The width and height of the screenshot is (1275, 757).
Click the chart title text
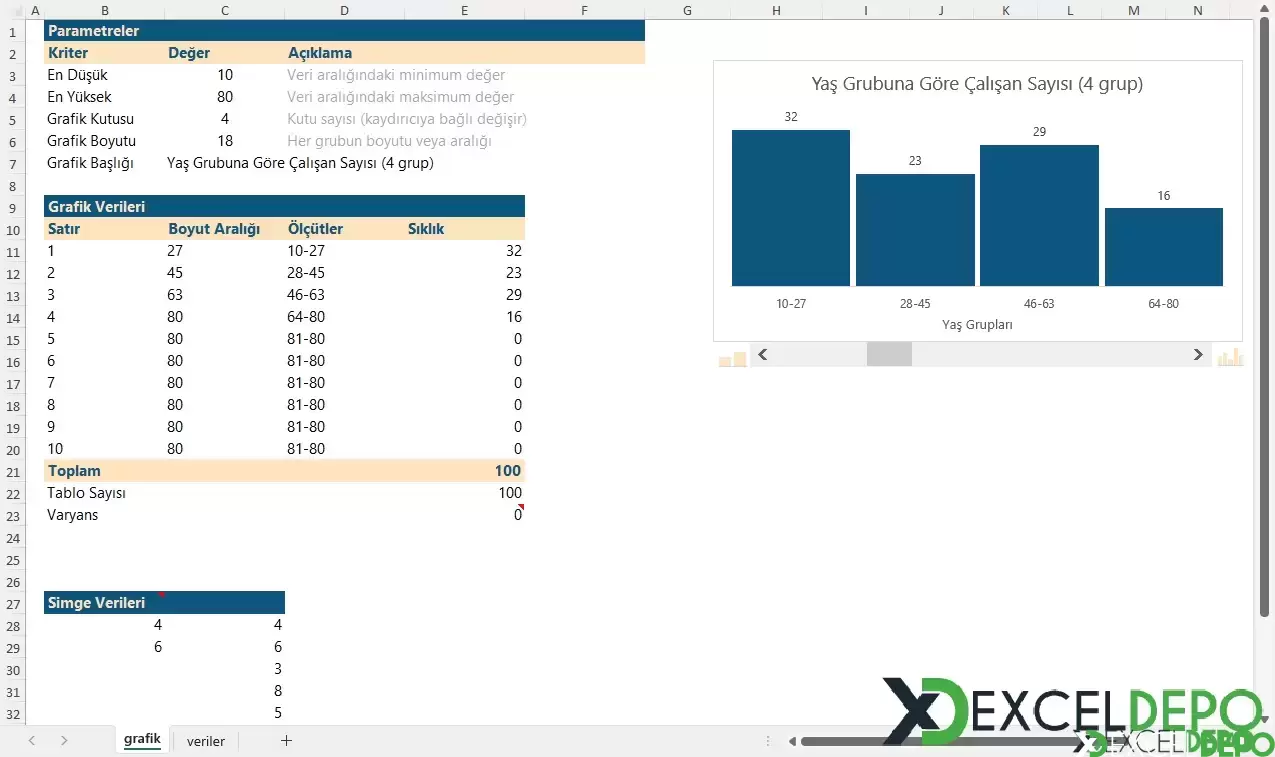point(976,84)
